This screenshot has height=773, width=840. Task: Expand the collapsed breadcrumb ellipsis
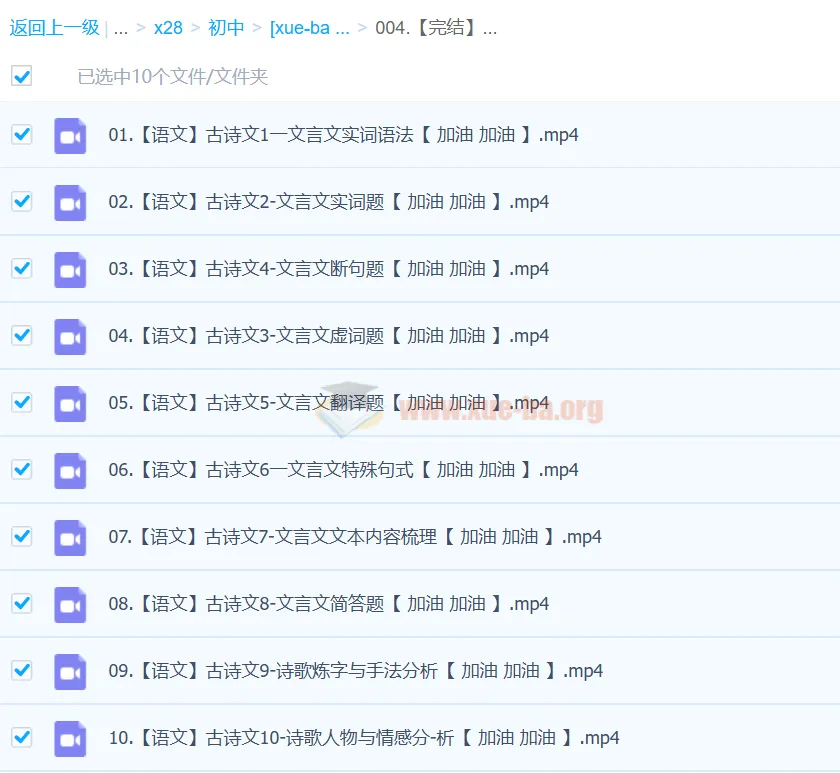tap(120, 28)
